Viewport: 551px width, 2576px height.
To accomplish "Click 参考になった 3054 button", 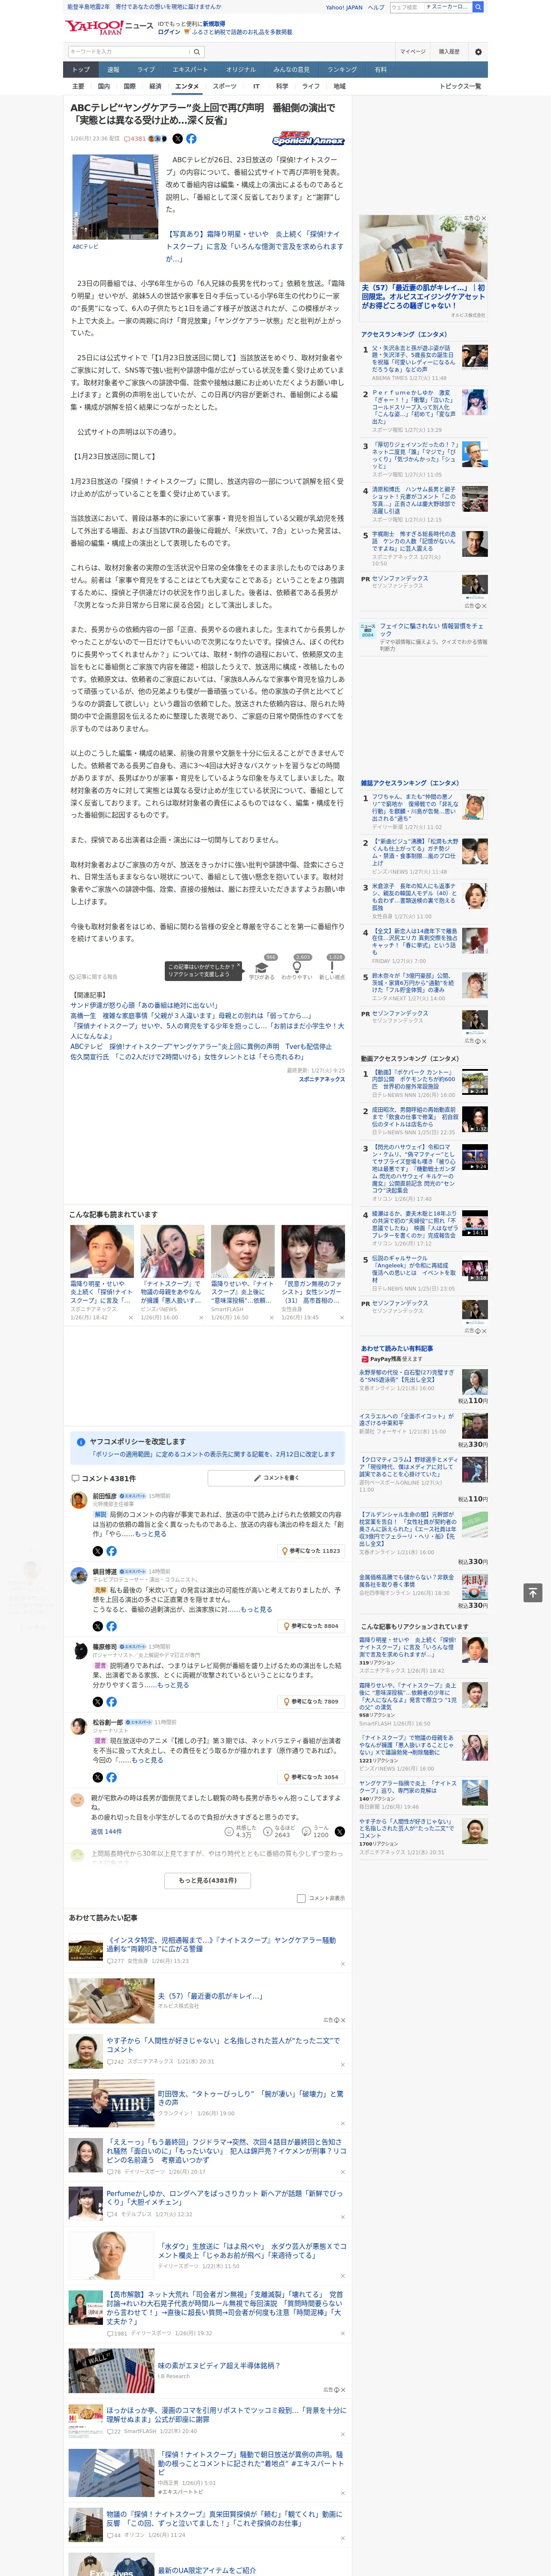I will pyautogui.click(x=311, y=1777).
